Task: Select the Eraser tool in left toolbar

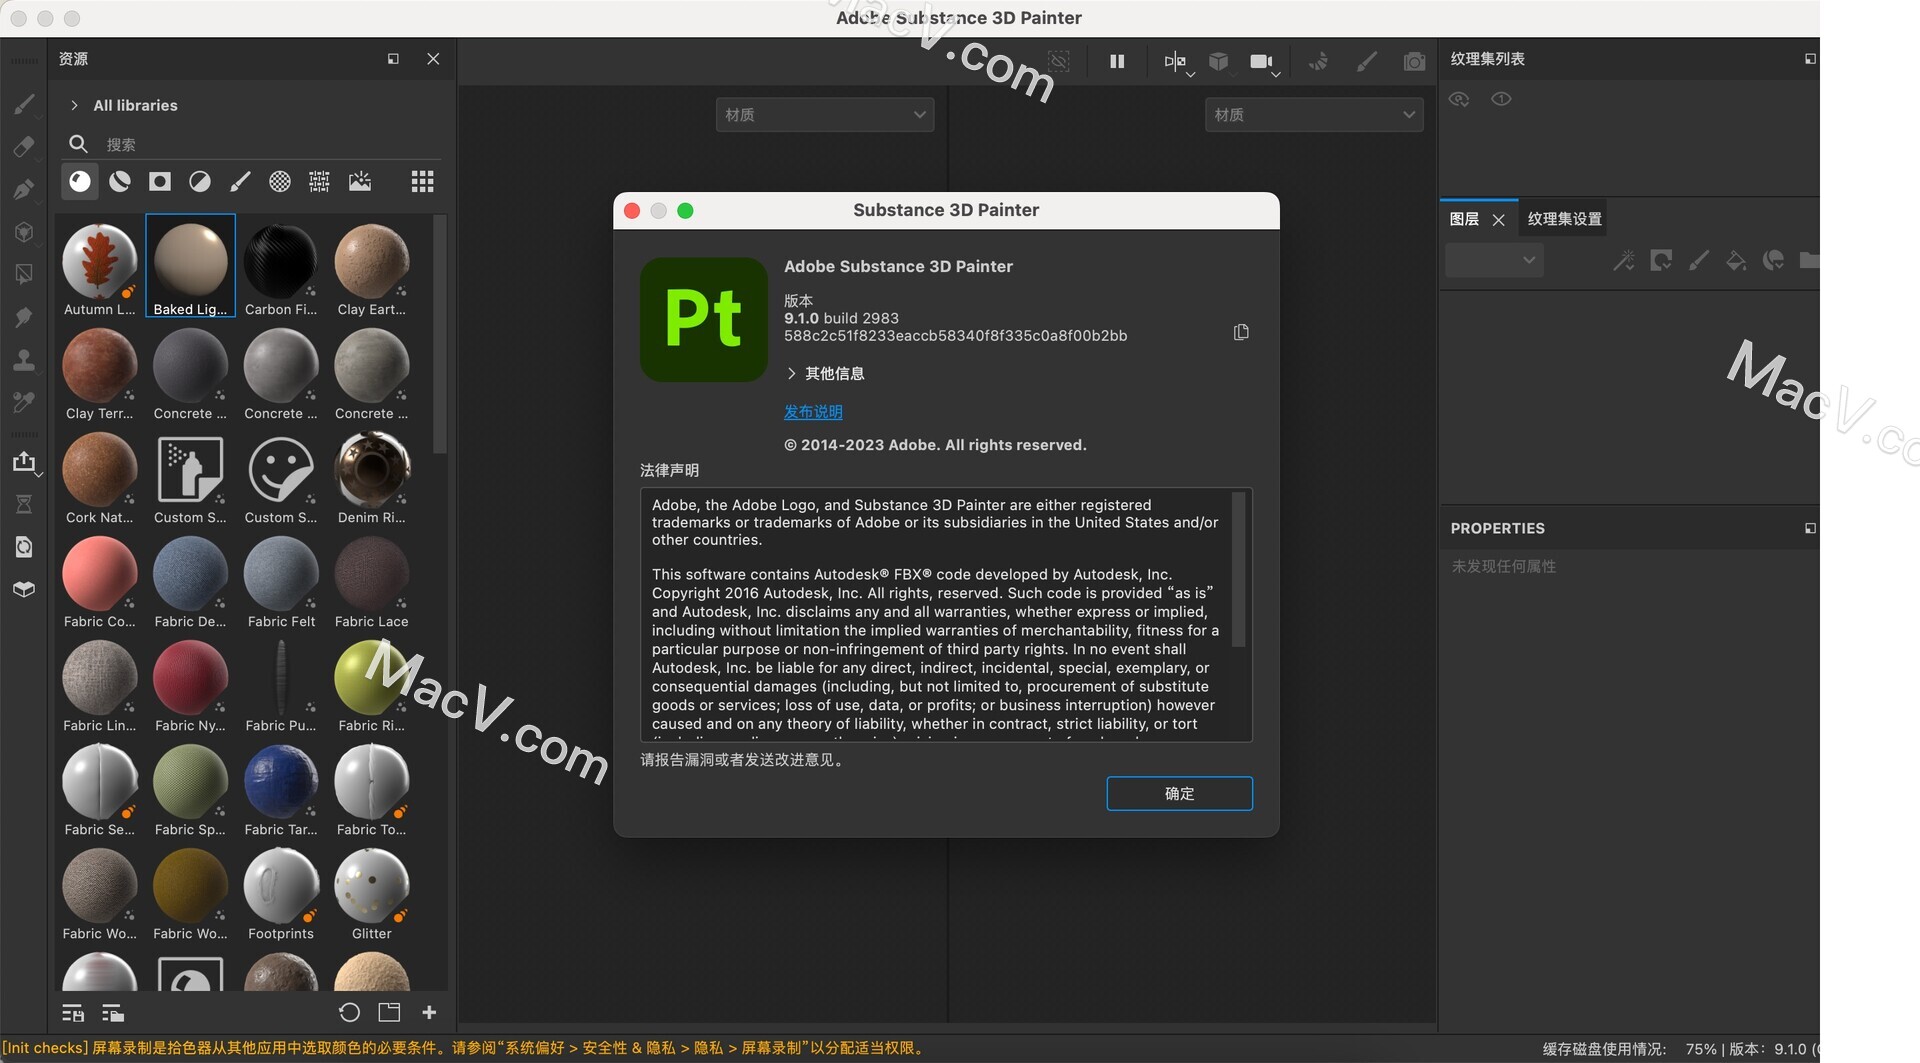Action: tap(24, 147)
